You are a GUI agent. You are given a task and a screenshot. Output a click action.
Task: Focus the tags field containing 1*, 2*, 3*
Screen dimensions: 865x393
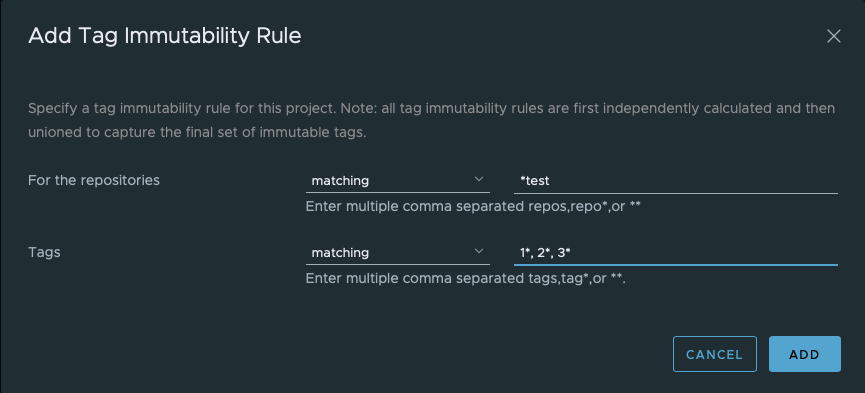point(676,253)
